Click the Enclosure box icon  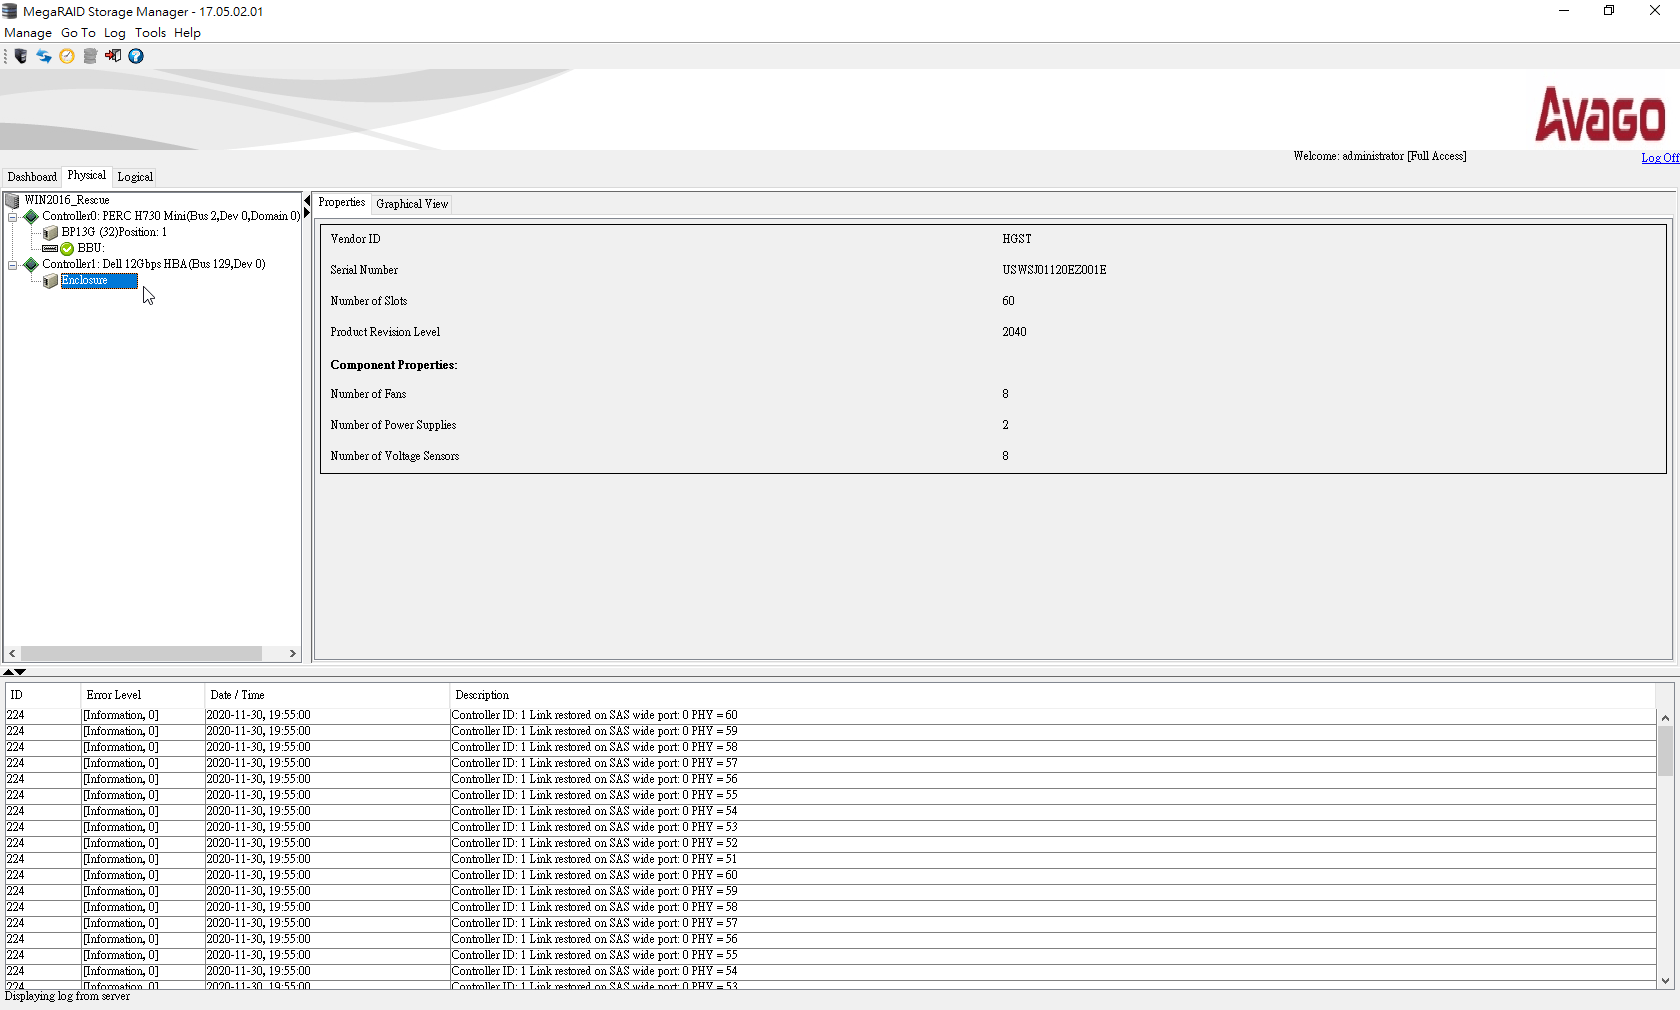tap(50, 281)
